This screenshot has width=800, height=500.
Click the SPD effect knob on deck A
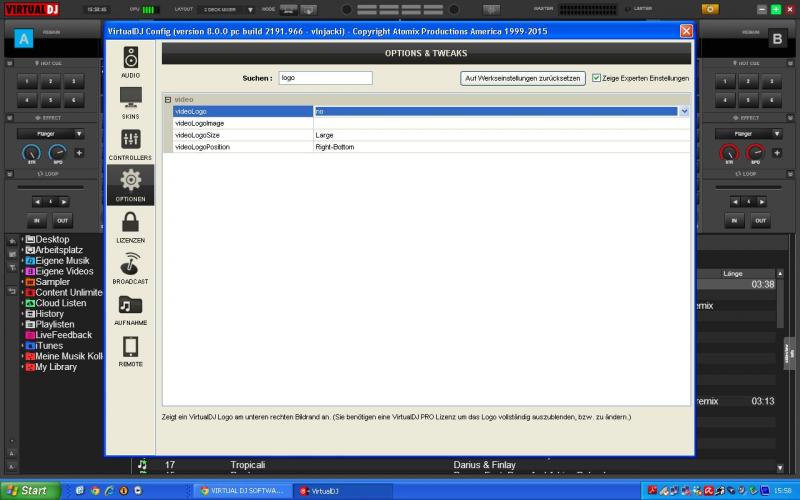click(x=57, y=153)
